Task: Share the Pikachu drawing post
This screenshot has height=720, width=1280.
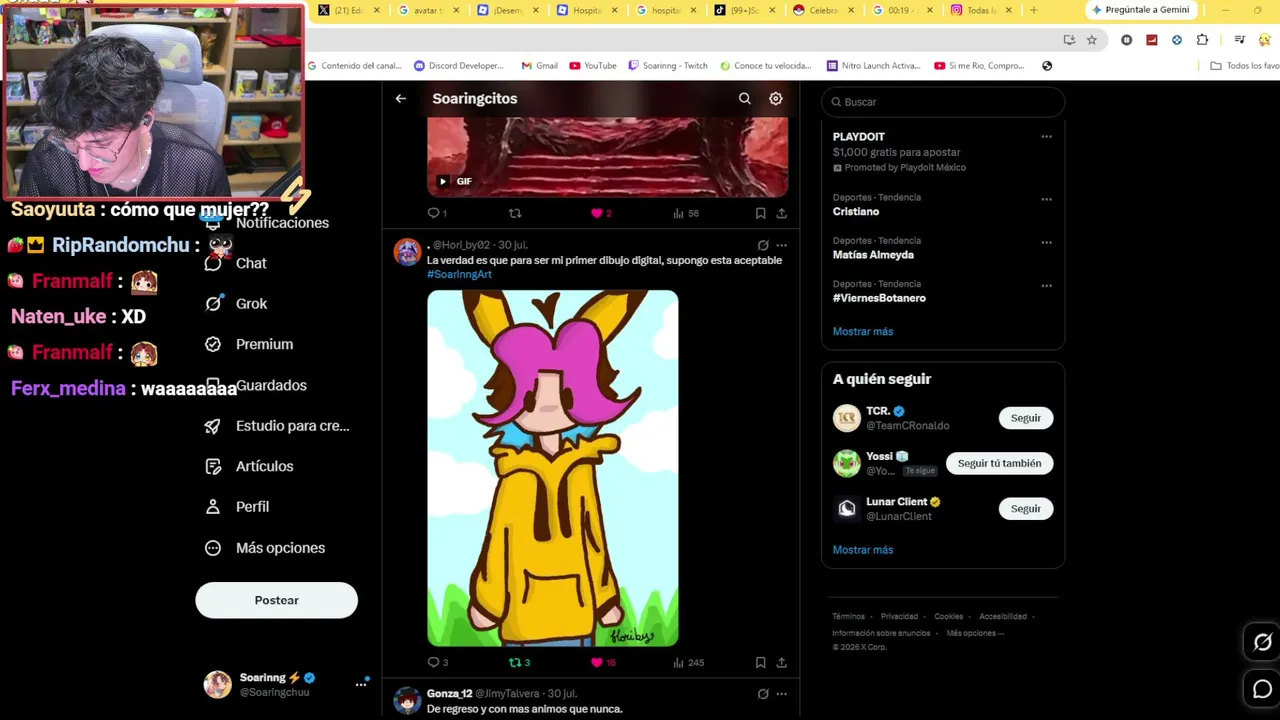Action: coord(781,662)
